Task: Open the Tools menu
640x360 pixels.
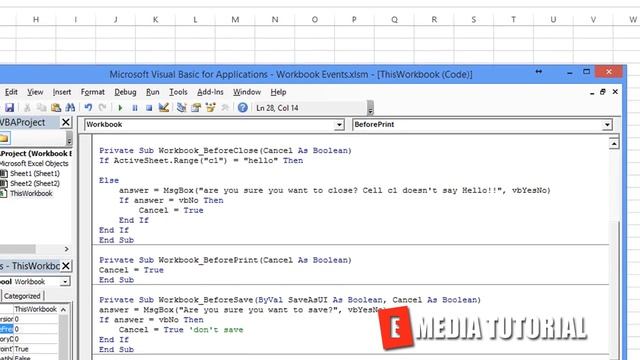Action: (x=178, y=92)
